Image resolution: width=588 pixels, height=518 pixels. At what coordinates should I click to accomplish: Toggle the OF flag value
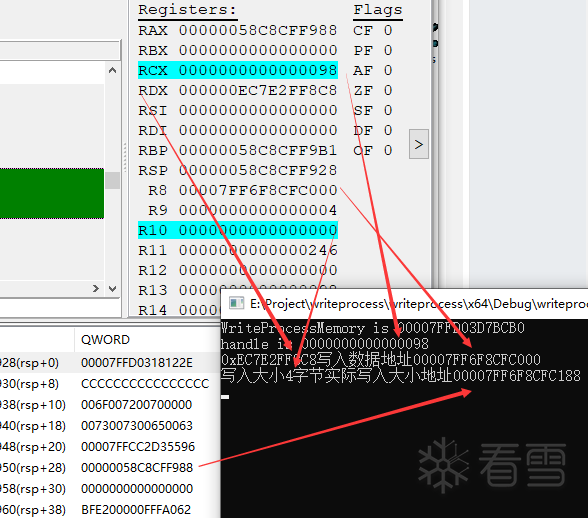click(x=388, y=150)
